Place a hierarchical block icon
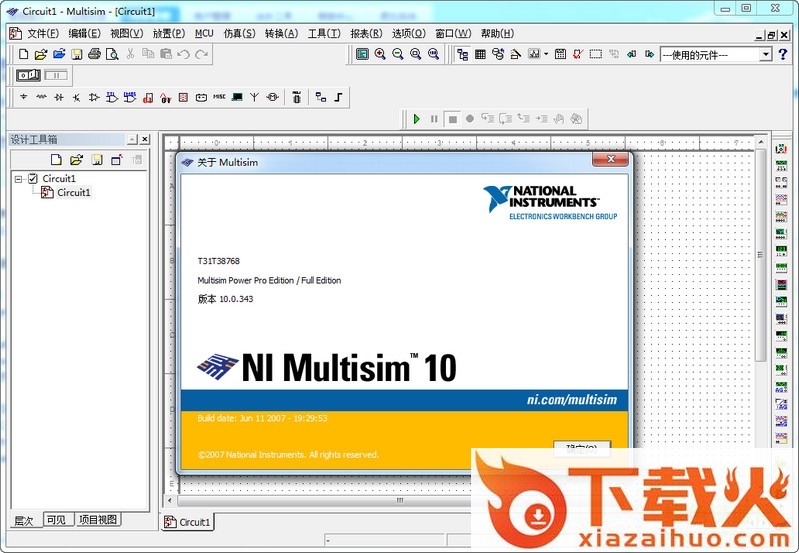 (x=321, y=97)
